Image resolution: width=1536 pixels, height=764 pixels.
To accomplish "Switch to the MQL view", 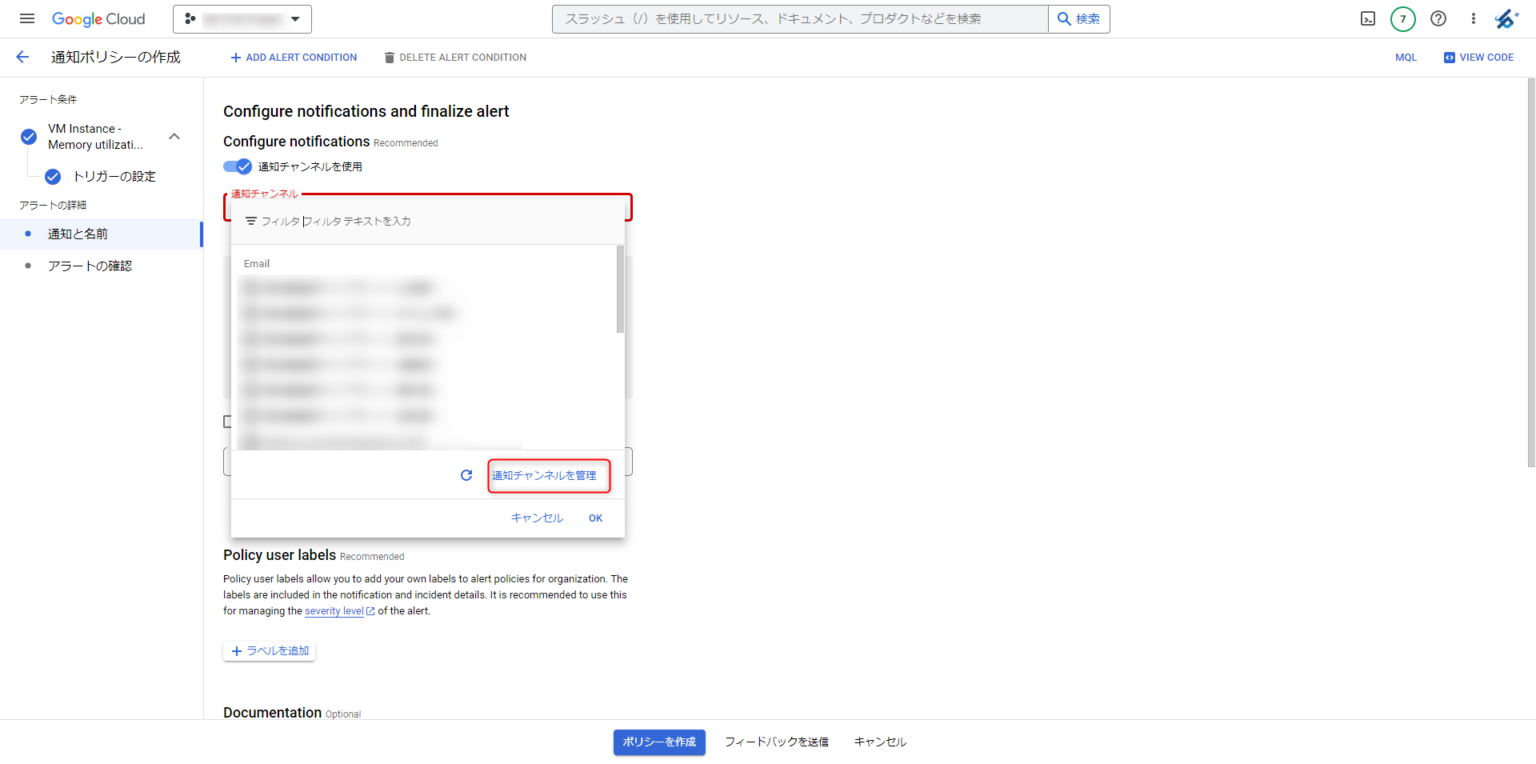I will pos(1405,57).
